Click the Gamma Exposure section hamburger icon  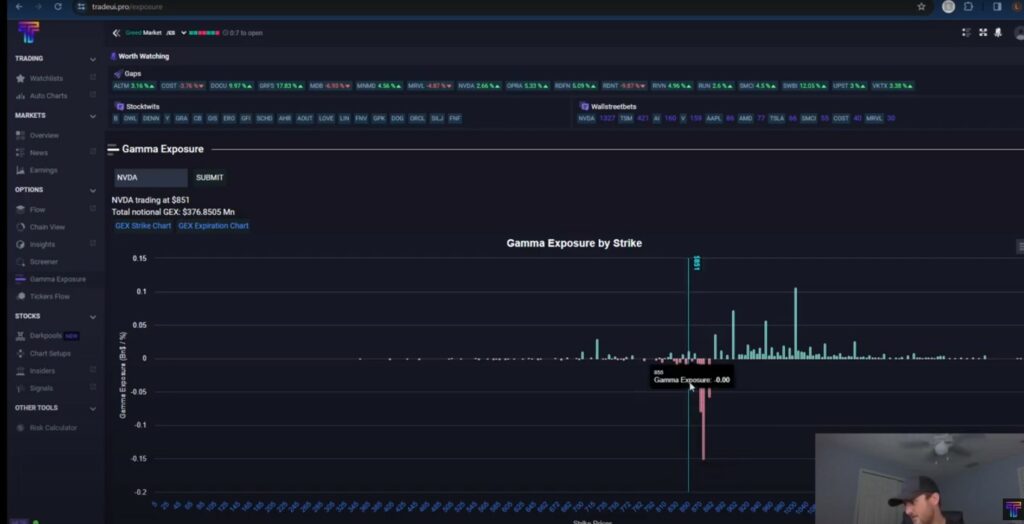[x=113, y=150]
